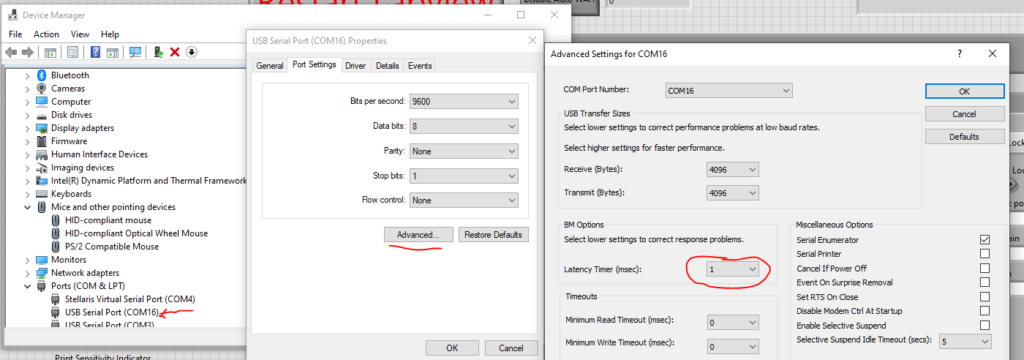Click the Disk drives category icon
The image size is (1024, 360).
click(x=42, y=115)
